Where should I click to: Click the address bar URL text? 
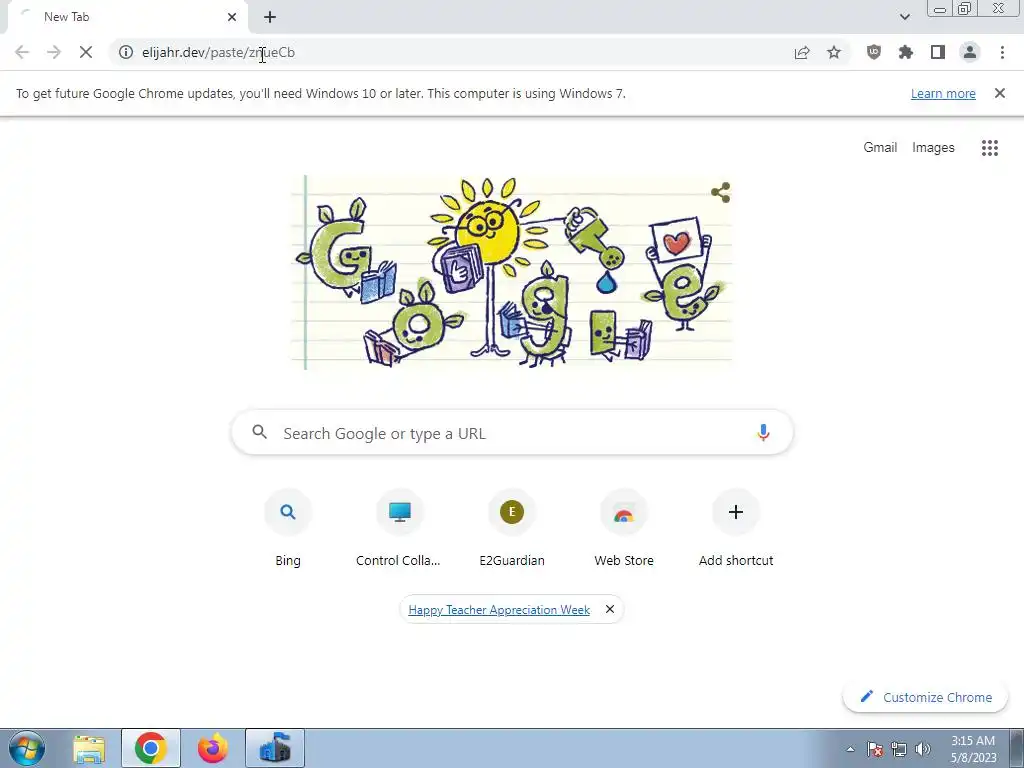(x=218, y=52)
